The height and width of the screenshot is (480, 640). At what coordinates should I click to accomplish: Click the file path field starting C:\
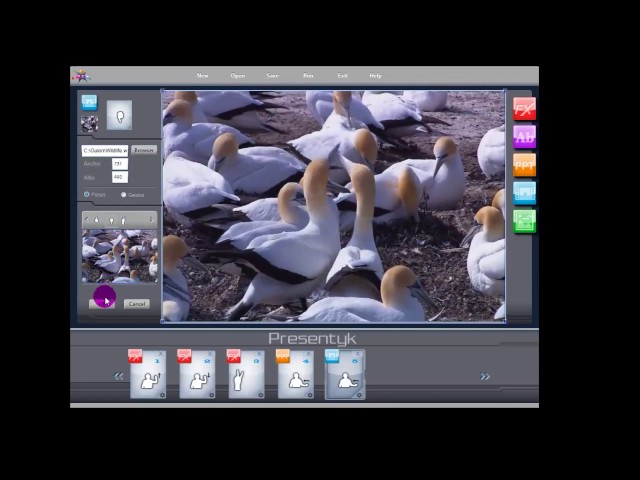105,151
